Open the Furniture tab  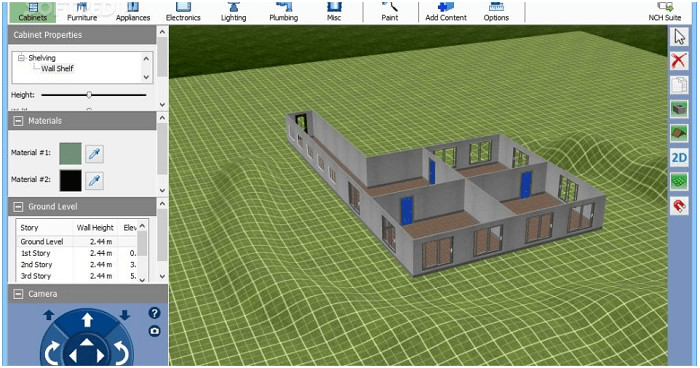82,12
